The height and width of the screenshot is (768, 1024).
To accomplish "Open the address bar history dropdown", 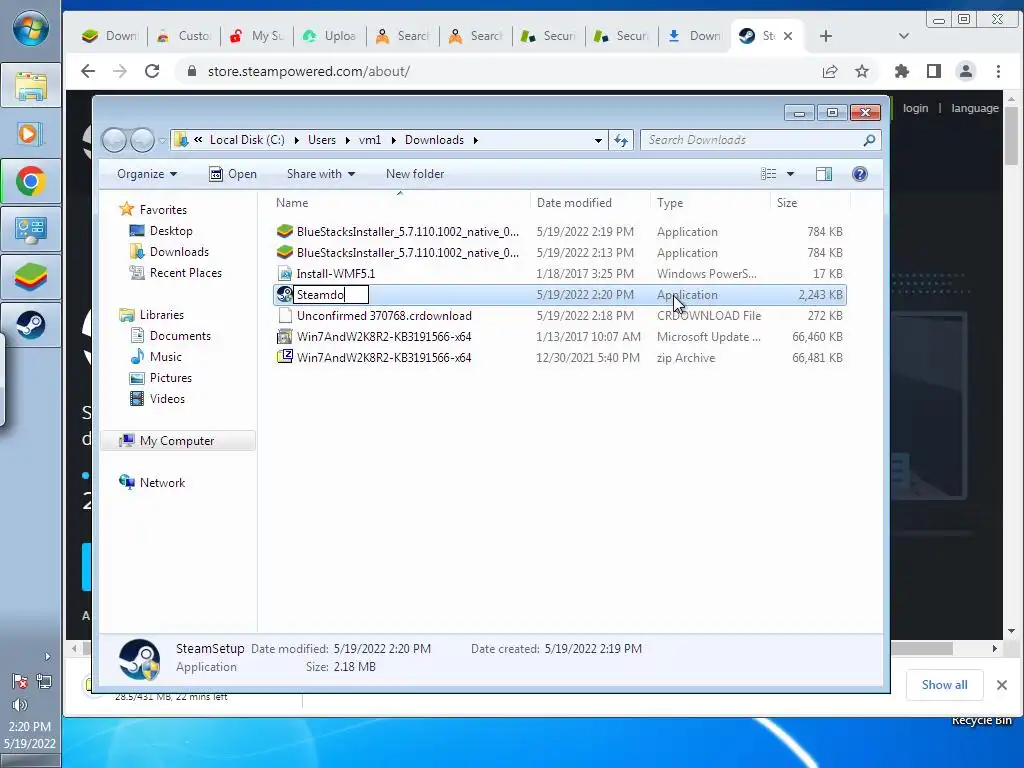I will coord(598,140).
